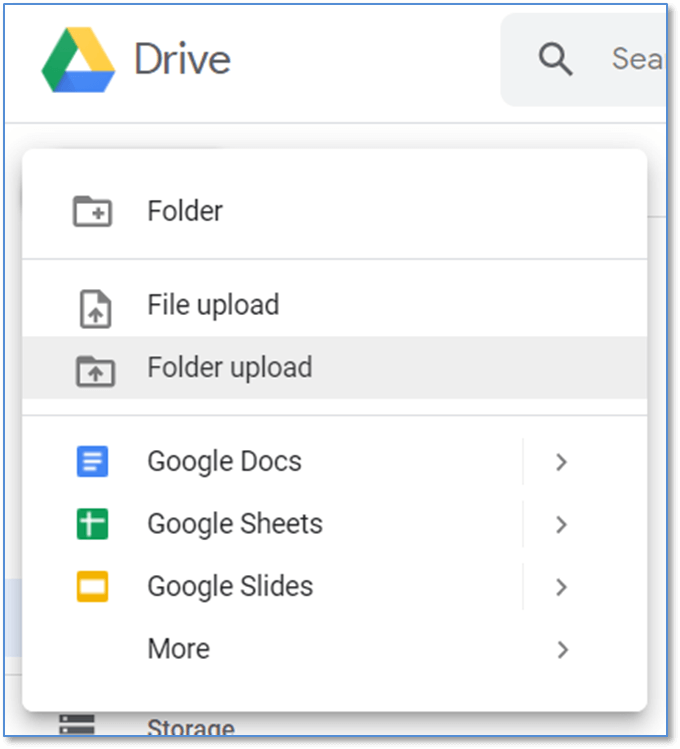Click the new folder plus icon
Screen dimensions: 680x749
coord(93,211)
